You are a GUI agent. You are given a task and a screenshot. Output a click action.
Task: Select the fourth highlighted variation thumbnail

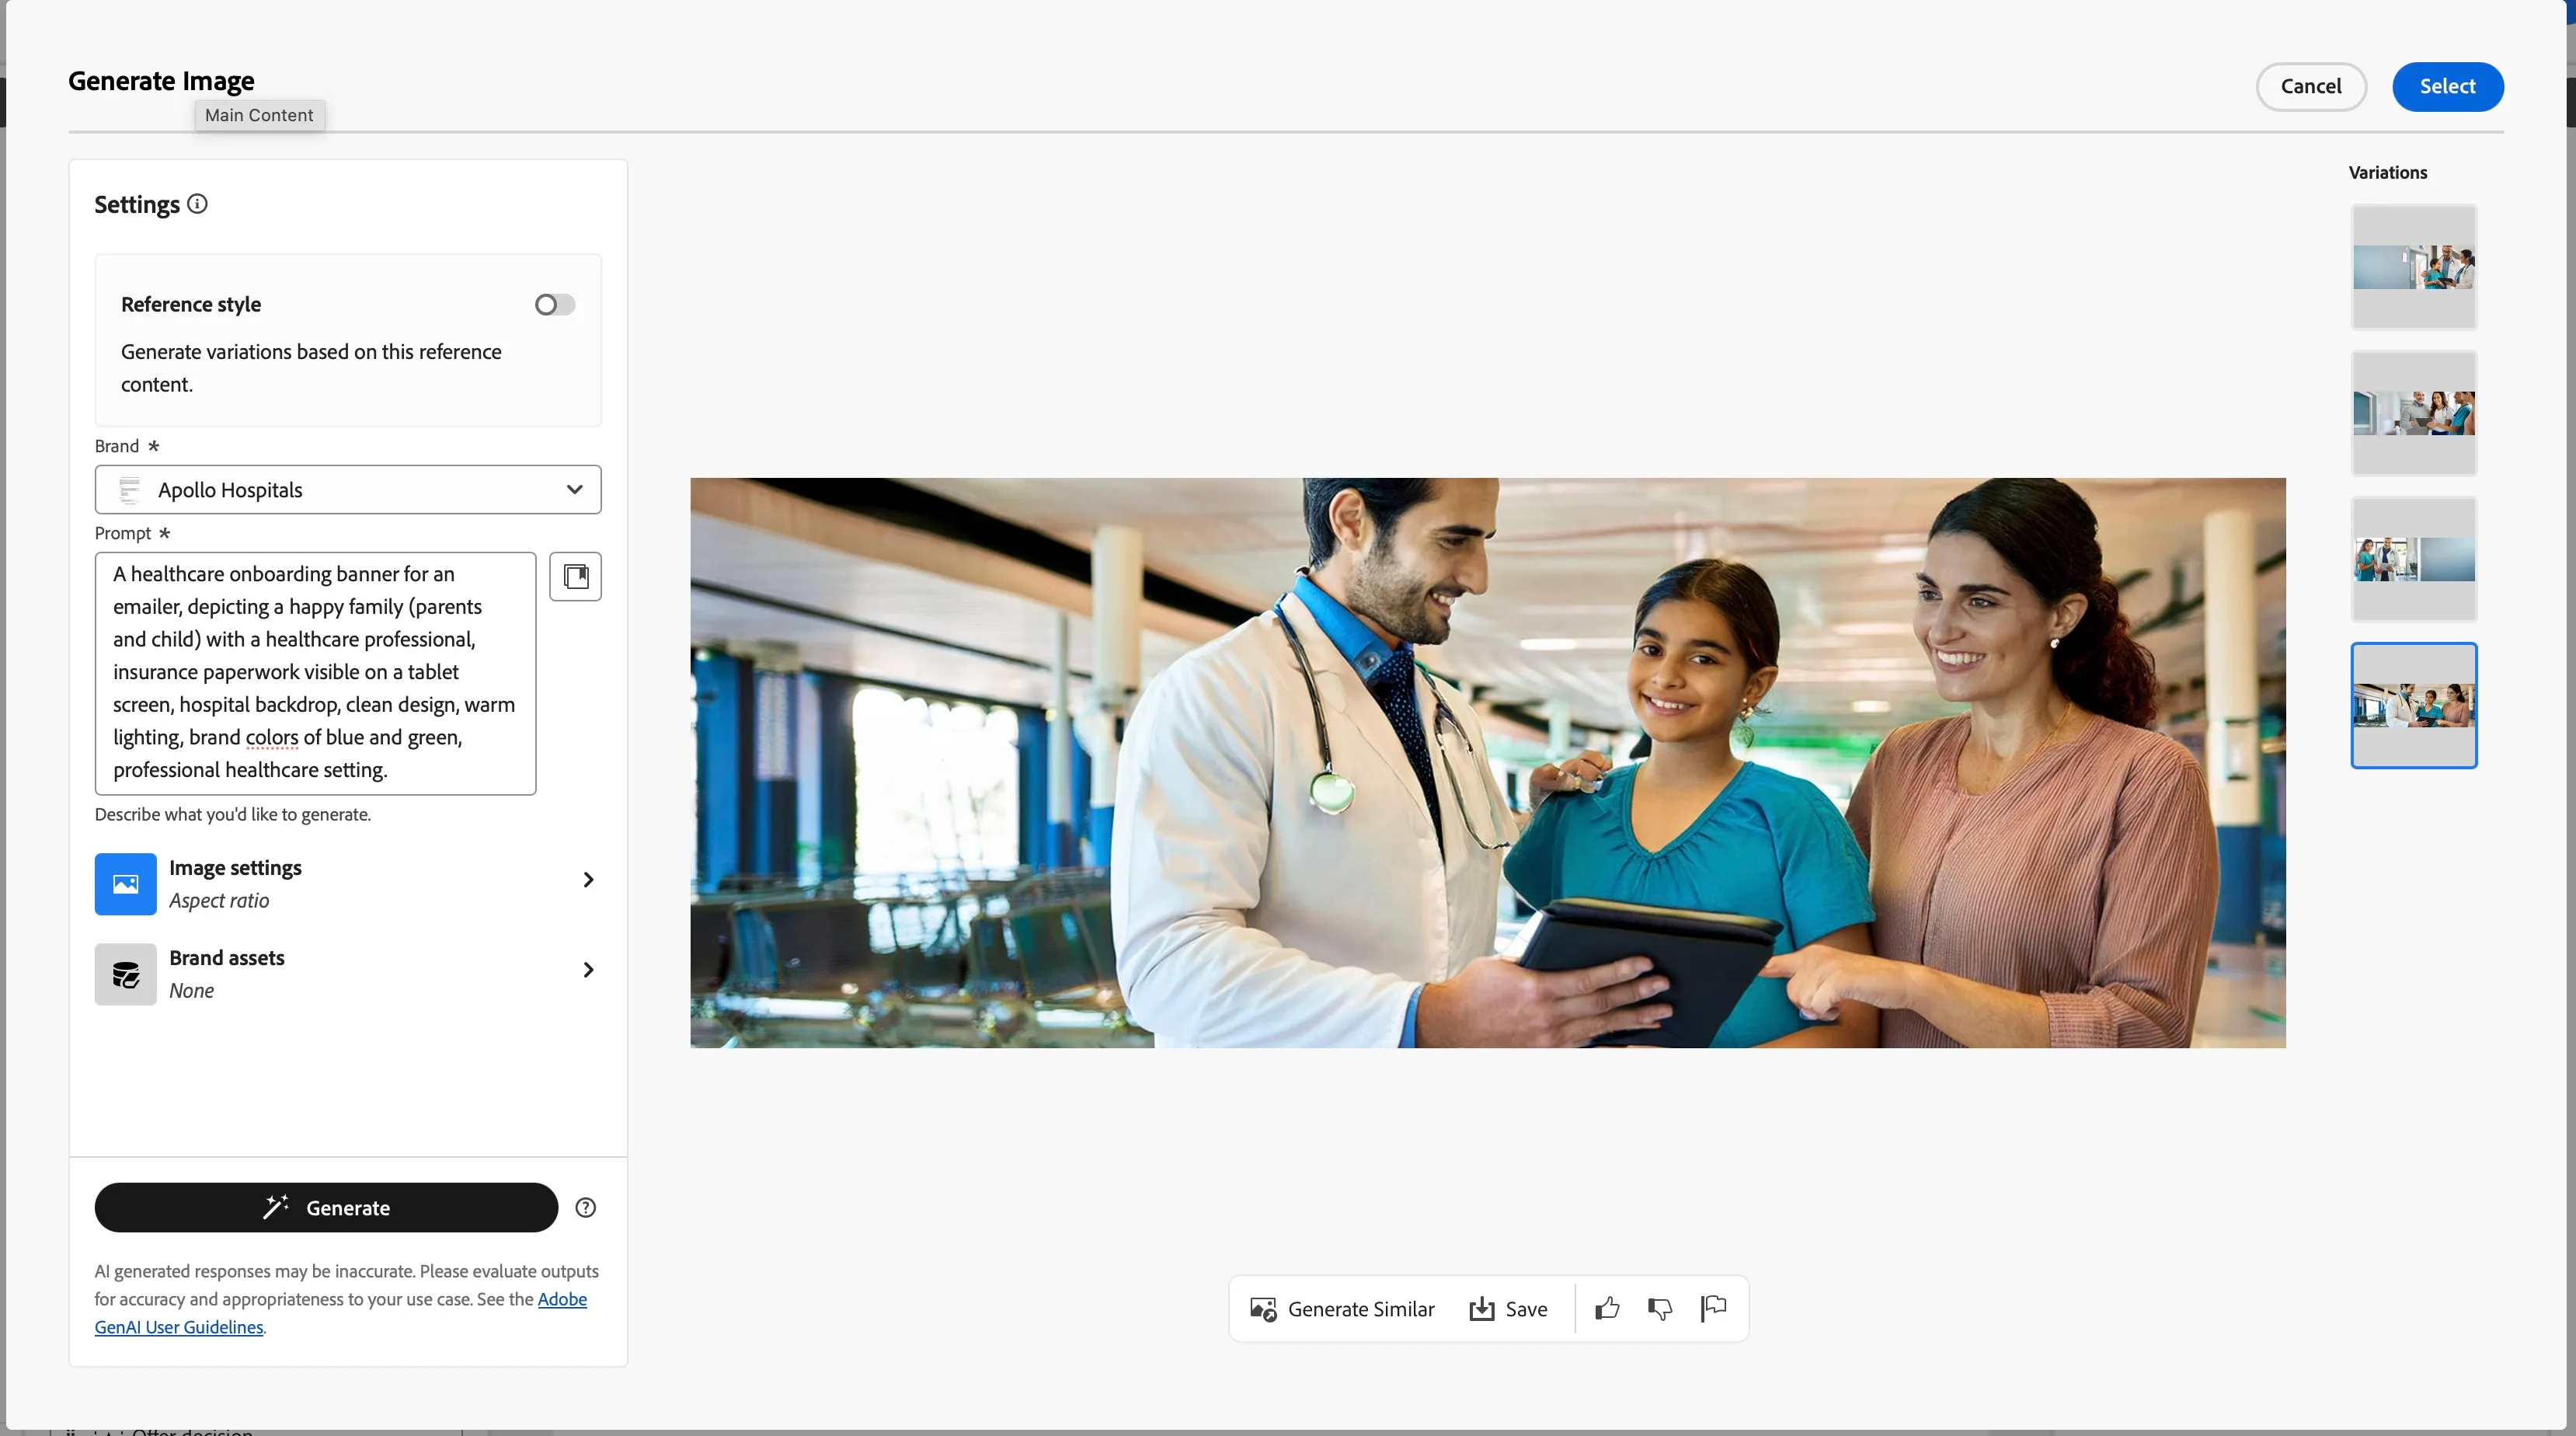pyautogui.click(x=2414, y=705)
